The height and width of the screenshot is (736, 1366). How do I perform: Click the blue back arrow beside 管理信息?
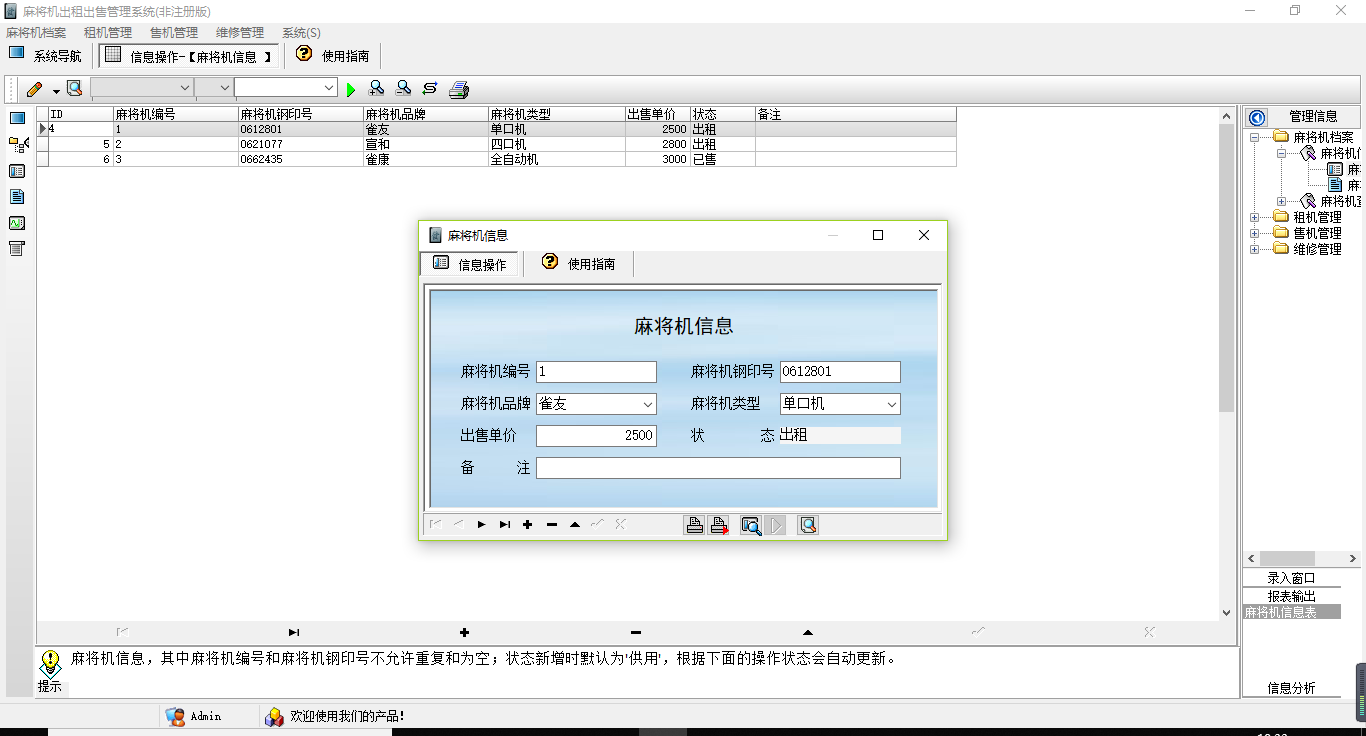(1257, 117)
